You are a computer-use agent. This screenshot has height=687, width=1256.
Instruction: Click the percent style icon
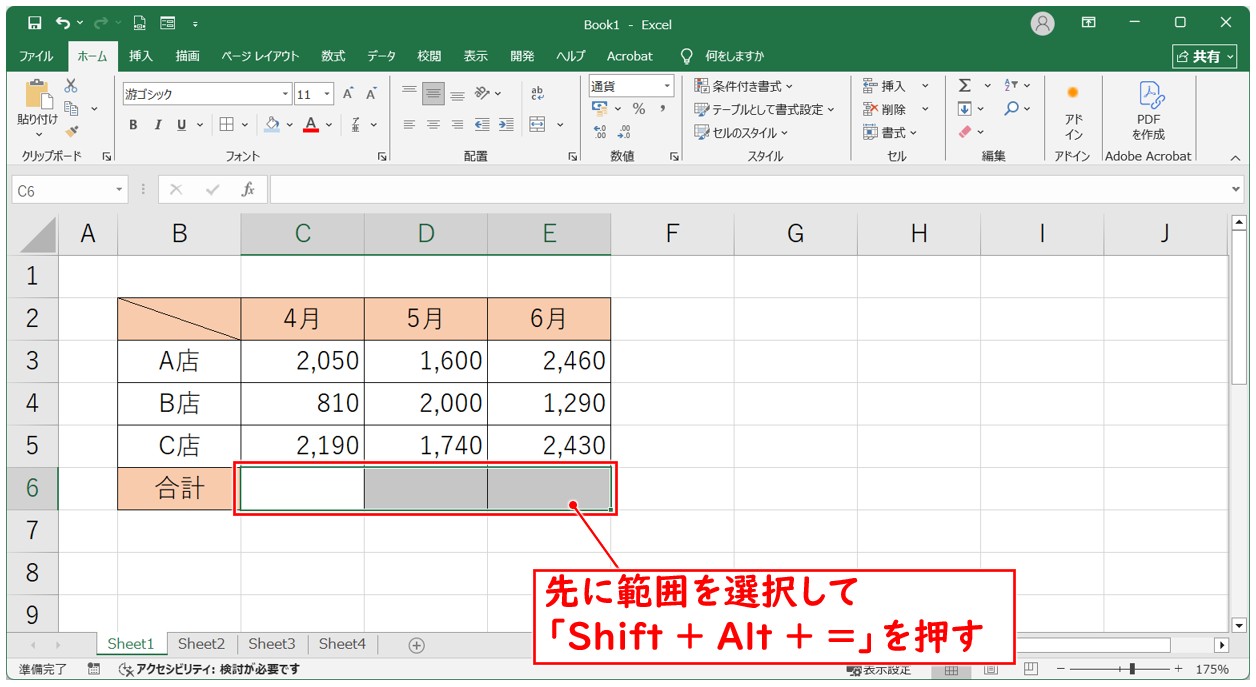tap(638, 109)
